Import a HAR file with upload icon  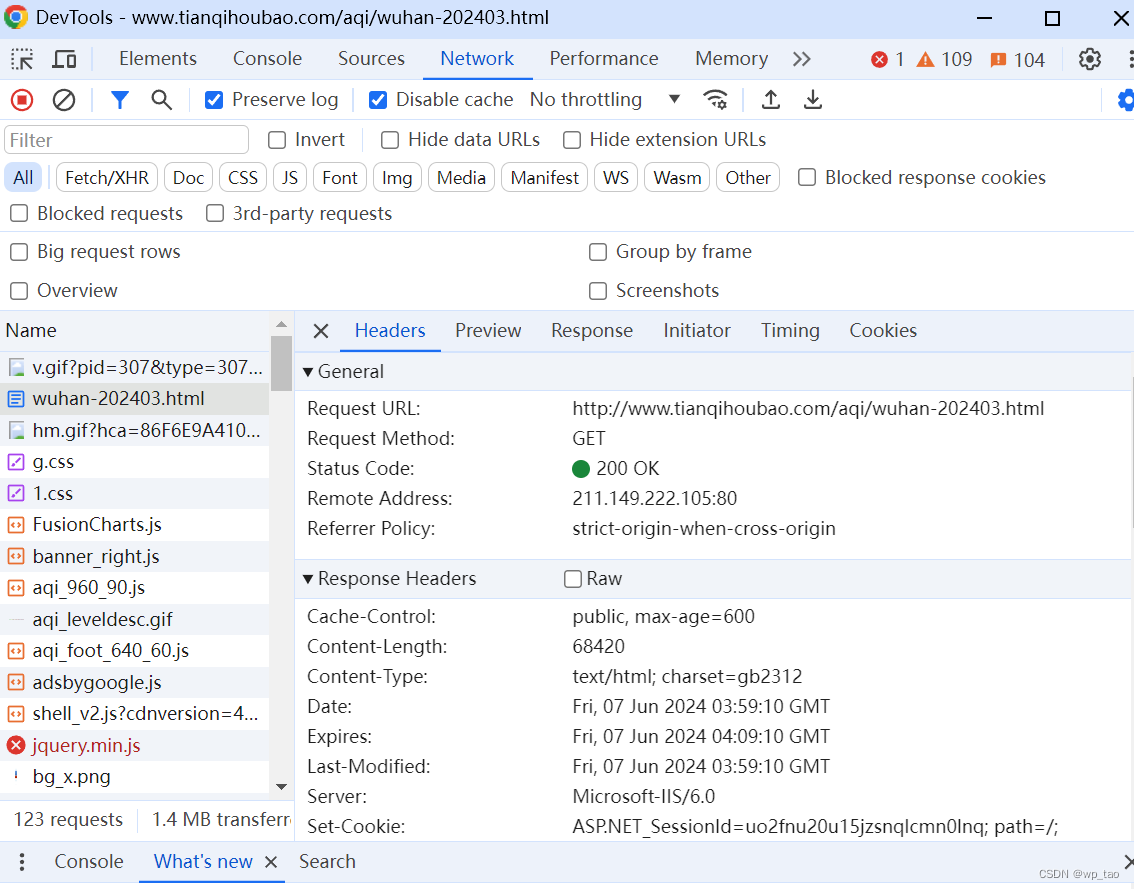pyautogui.click(x=771, y=100)
